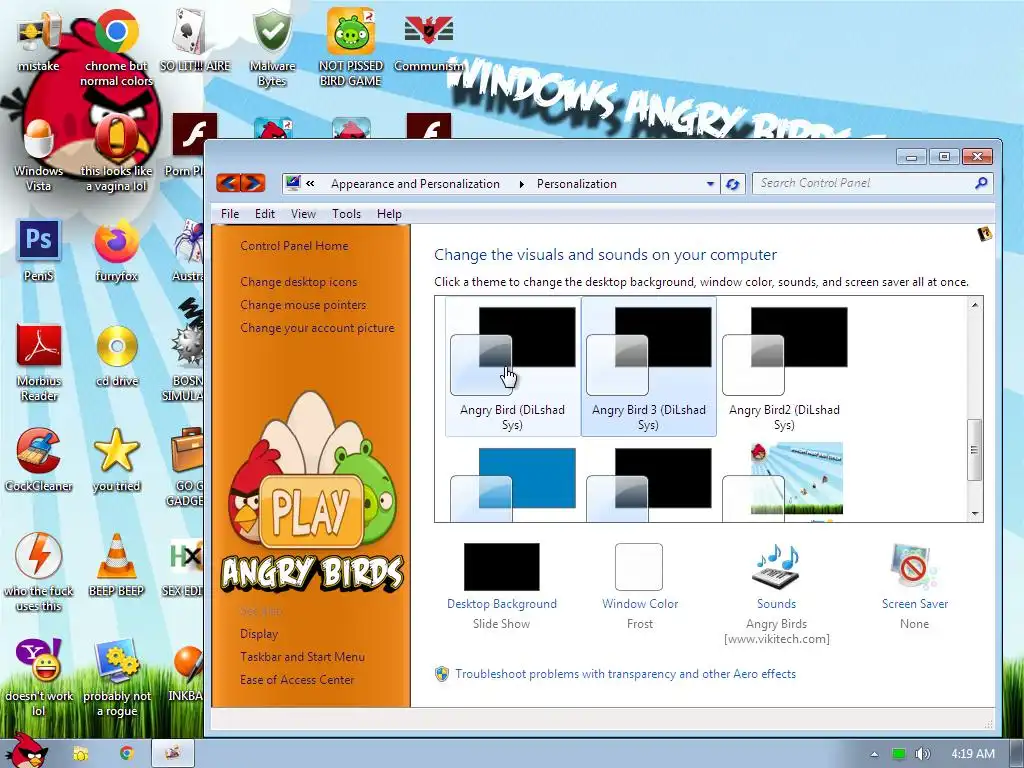Viewport: 1024px width, 768px height.
Task: Open the Tools menu
Action: click(x=346, y=214)
